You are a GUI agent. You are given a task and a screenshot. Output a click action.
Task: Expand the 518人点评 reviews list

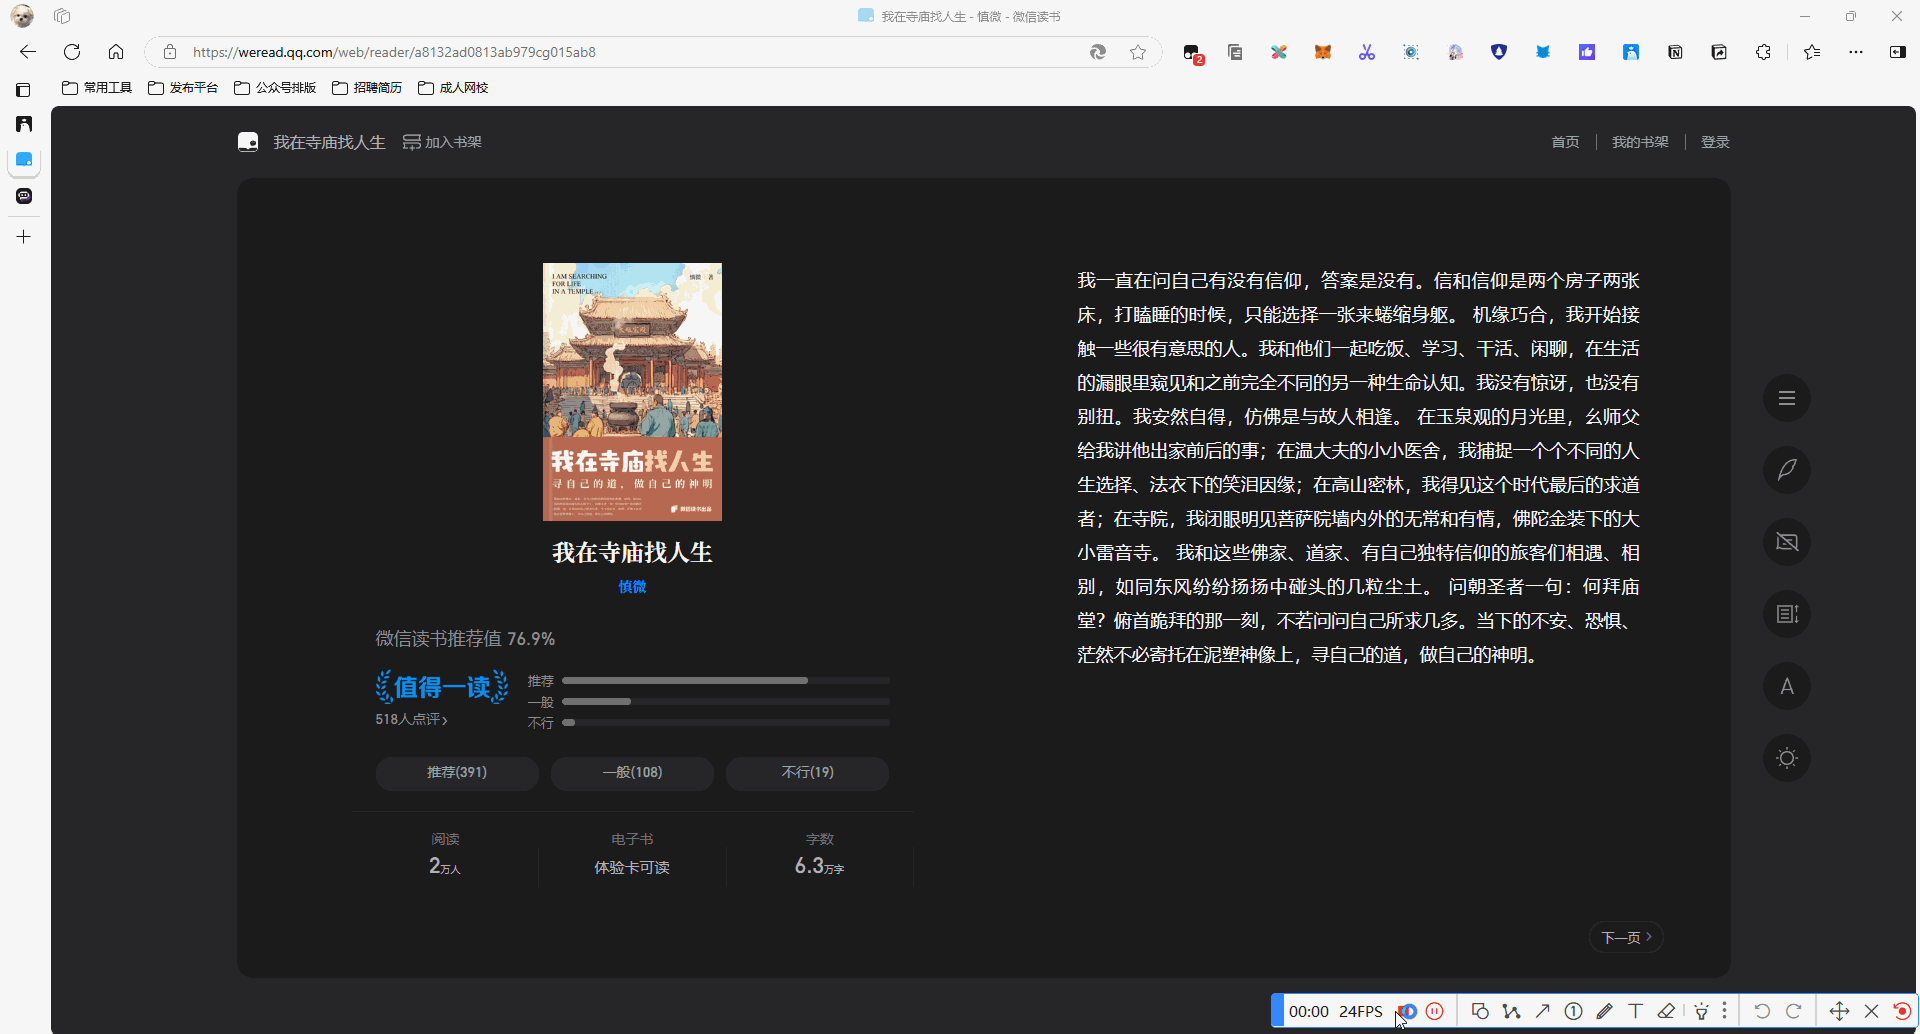click(x=411, y=719)
